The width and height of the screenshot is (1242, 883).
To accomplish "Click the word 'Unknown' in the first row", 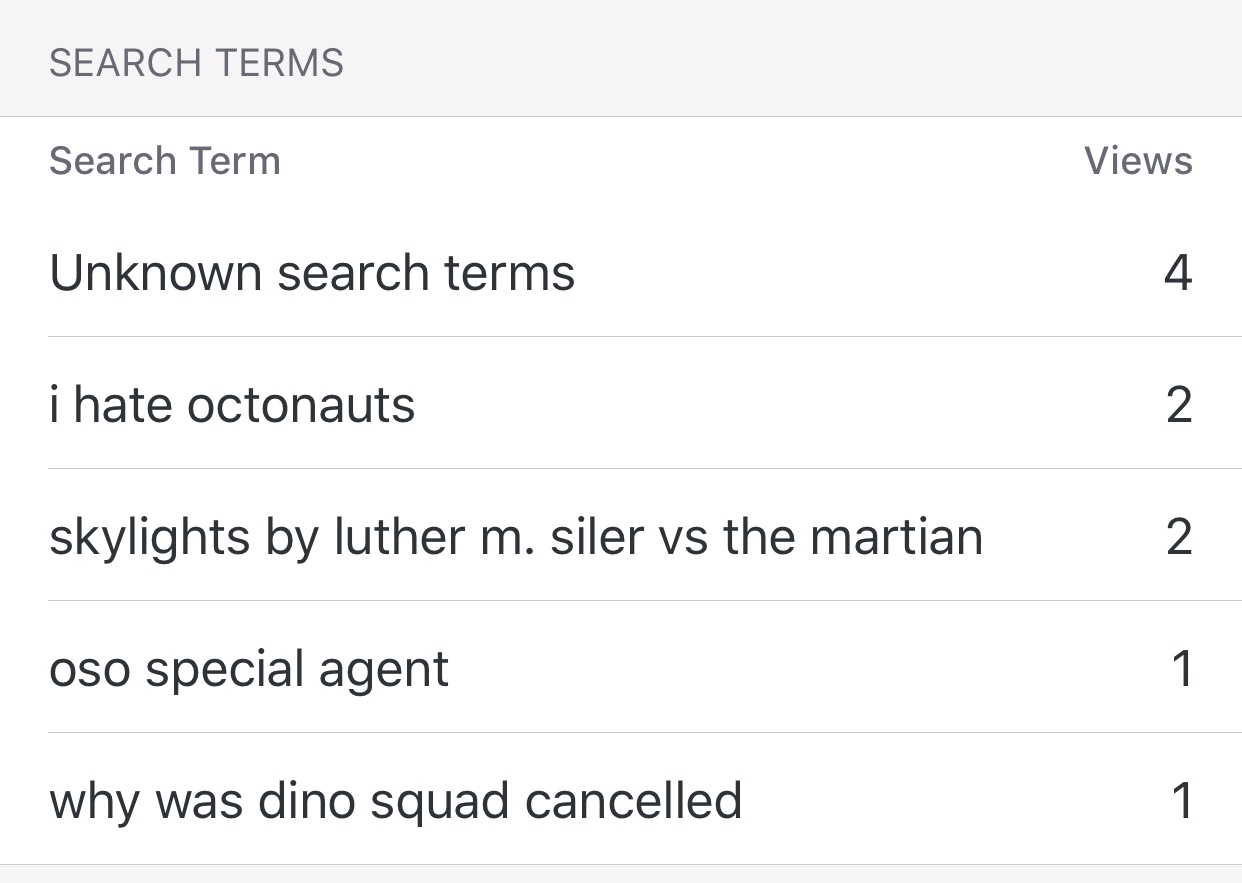I will [156, 273].
